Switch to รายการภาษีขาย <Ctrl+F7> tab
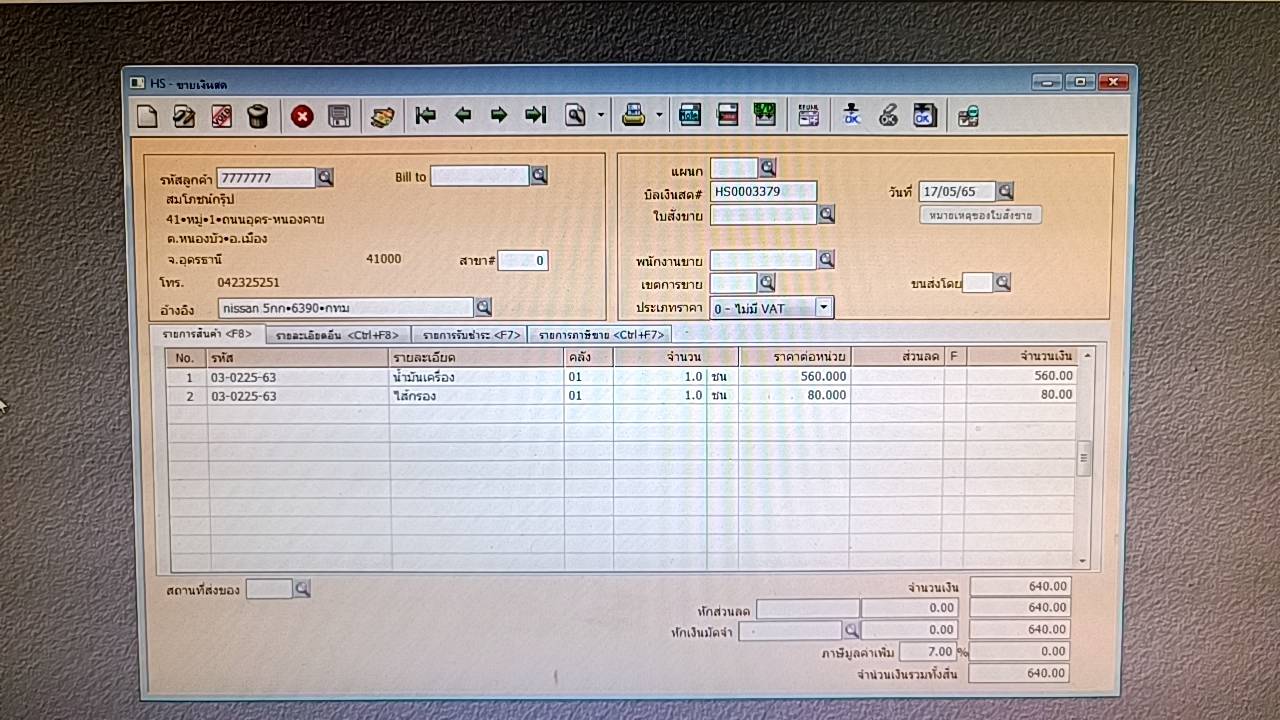Screen dimensions: 1280x720 (599, 335)
